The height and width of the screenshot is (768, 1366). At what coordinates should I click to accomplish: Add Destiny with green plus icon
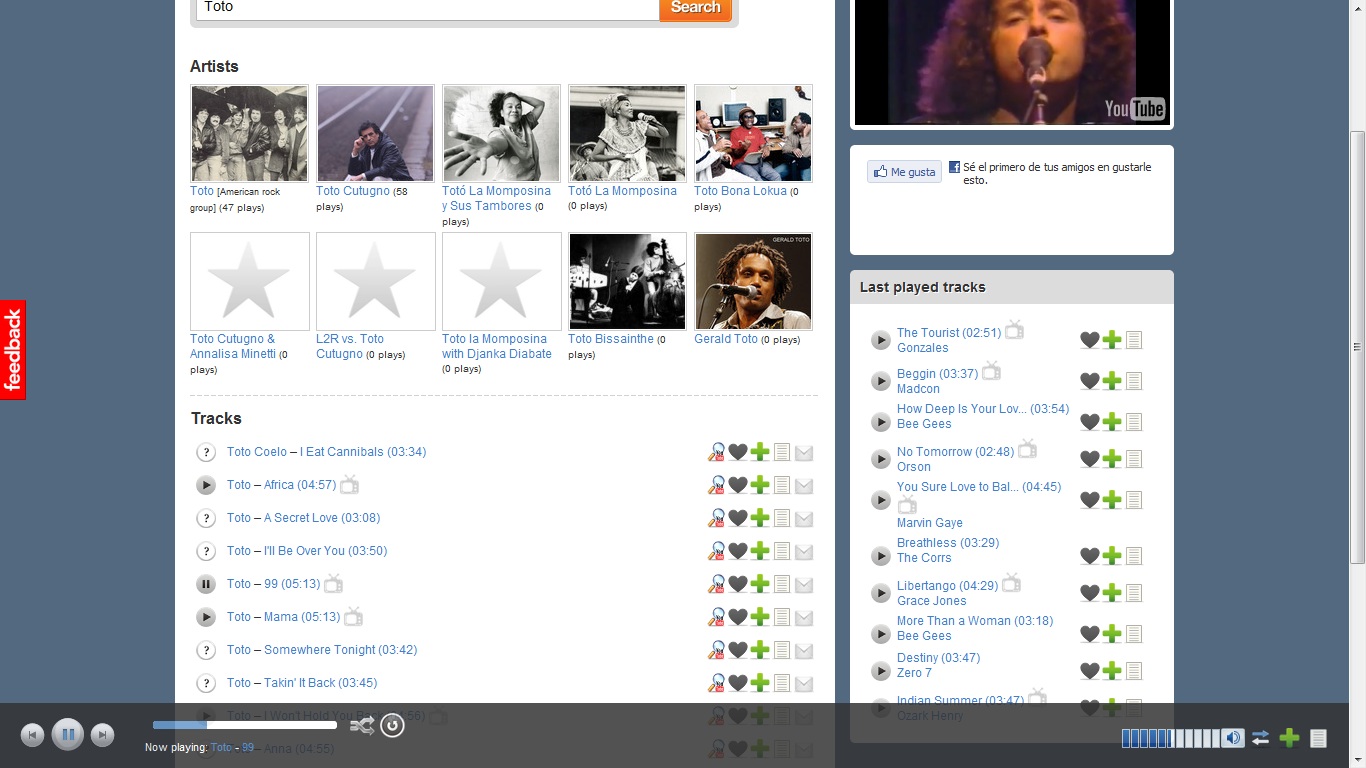pos(1112,671)
